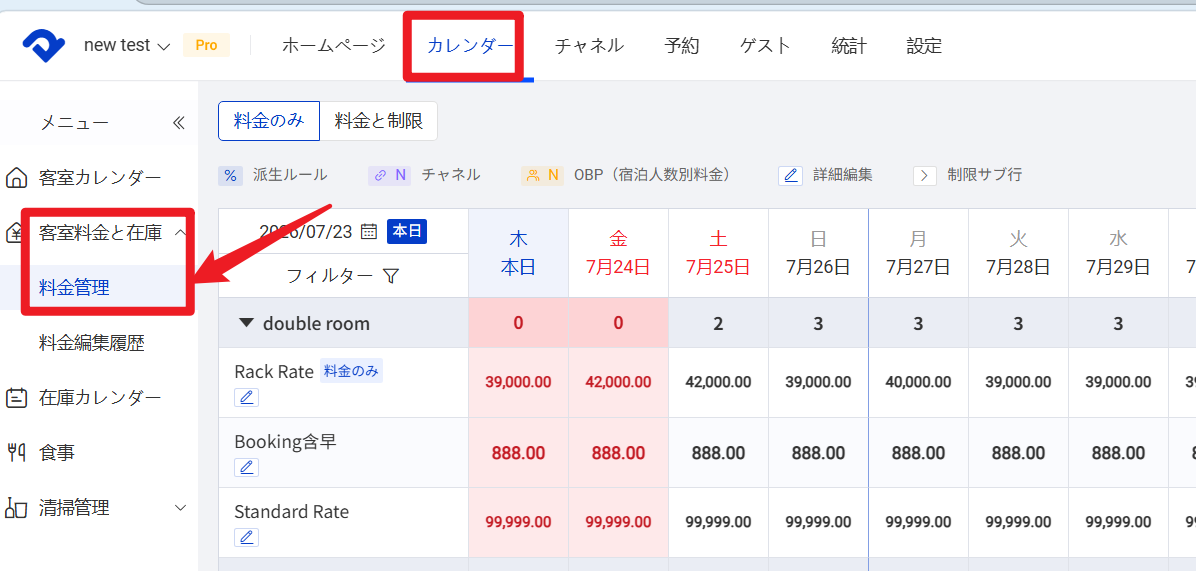Click the Rack Rate row name
This screenshot has height=571, width=1196.
[274, 371]
